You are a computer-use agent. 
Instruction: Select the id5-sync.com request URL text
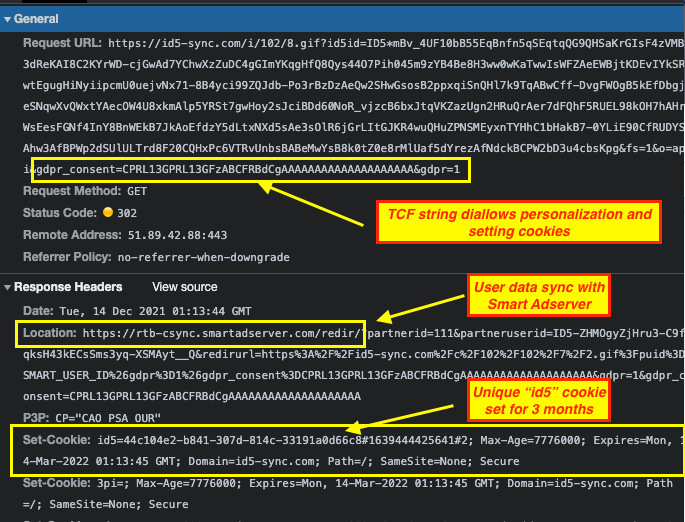[396, 43]
